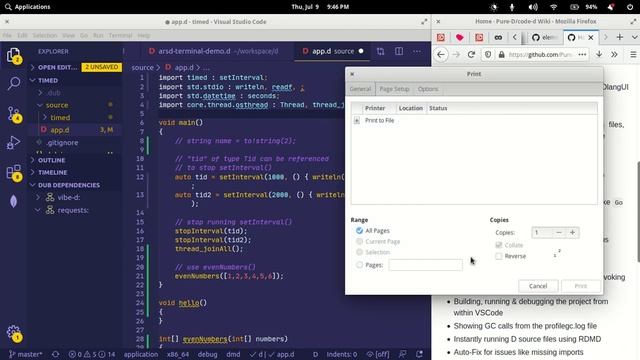Click the Copies number field

542,233
